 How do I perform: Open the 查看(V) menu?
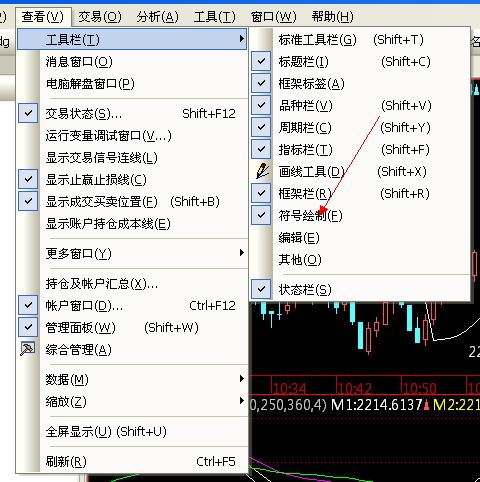[43, 16]
